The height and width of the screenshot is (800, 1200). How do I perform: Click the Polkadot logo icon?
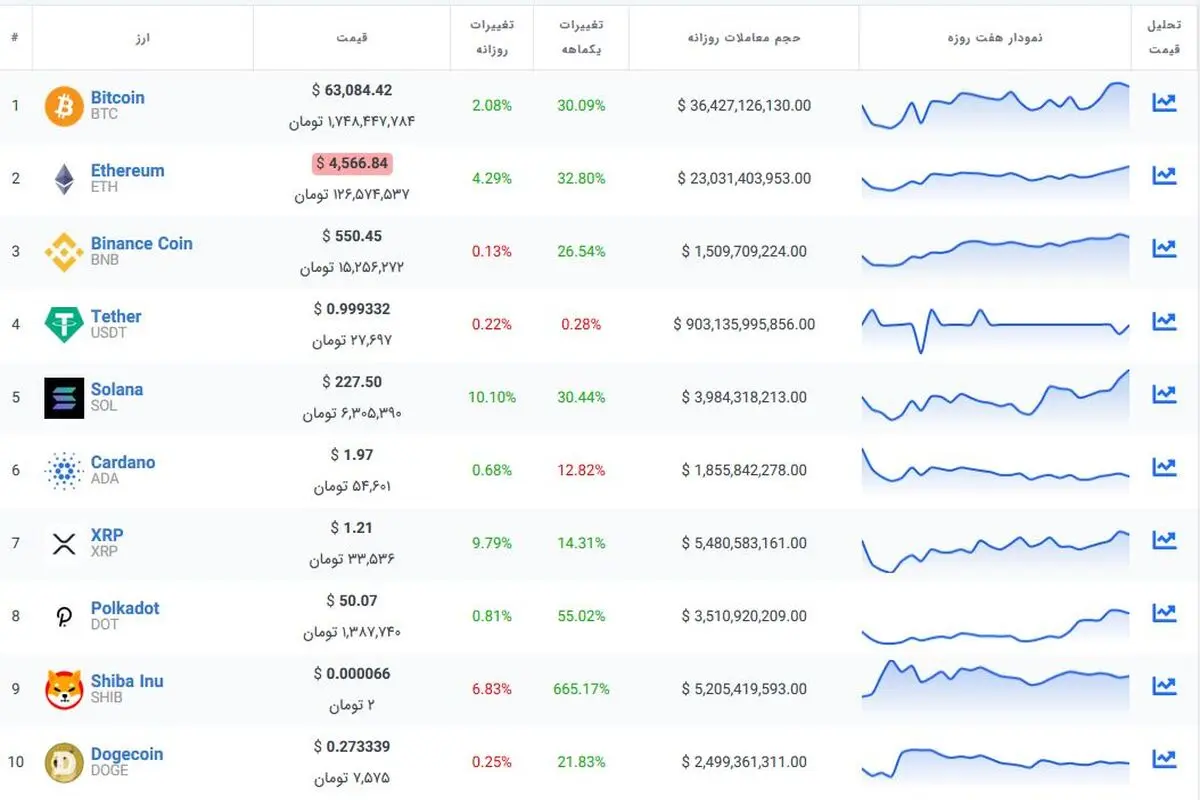tap(64, 617)
